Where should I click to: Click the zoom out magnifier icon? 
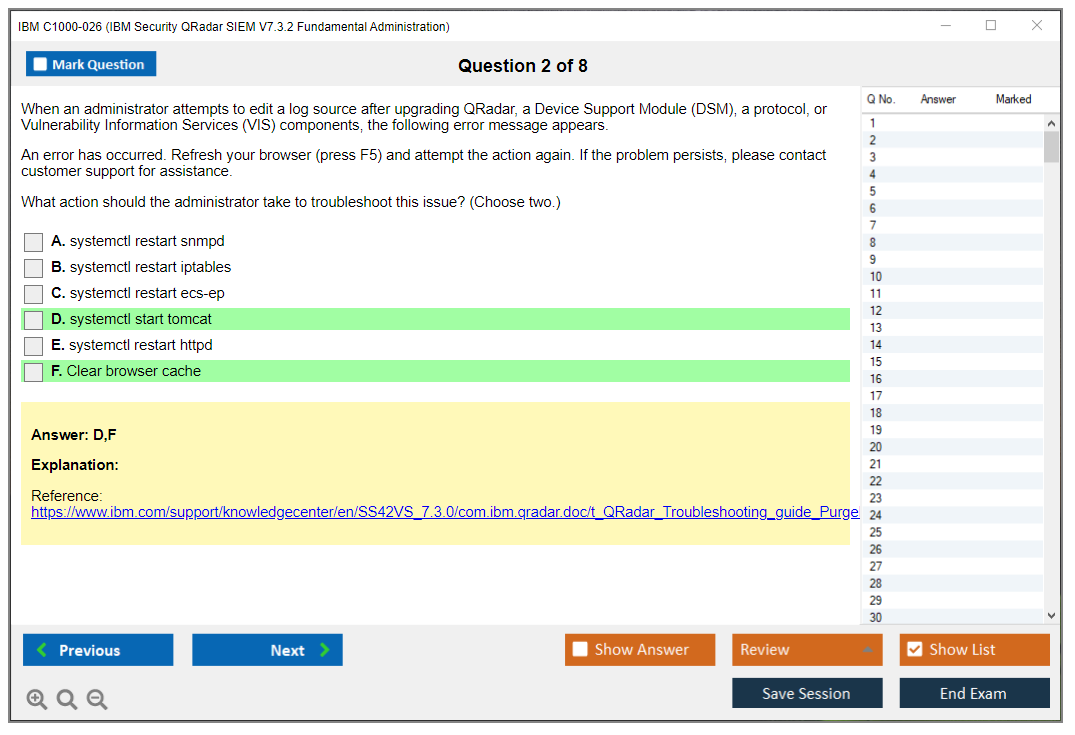point(97,700)
